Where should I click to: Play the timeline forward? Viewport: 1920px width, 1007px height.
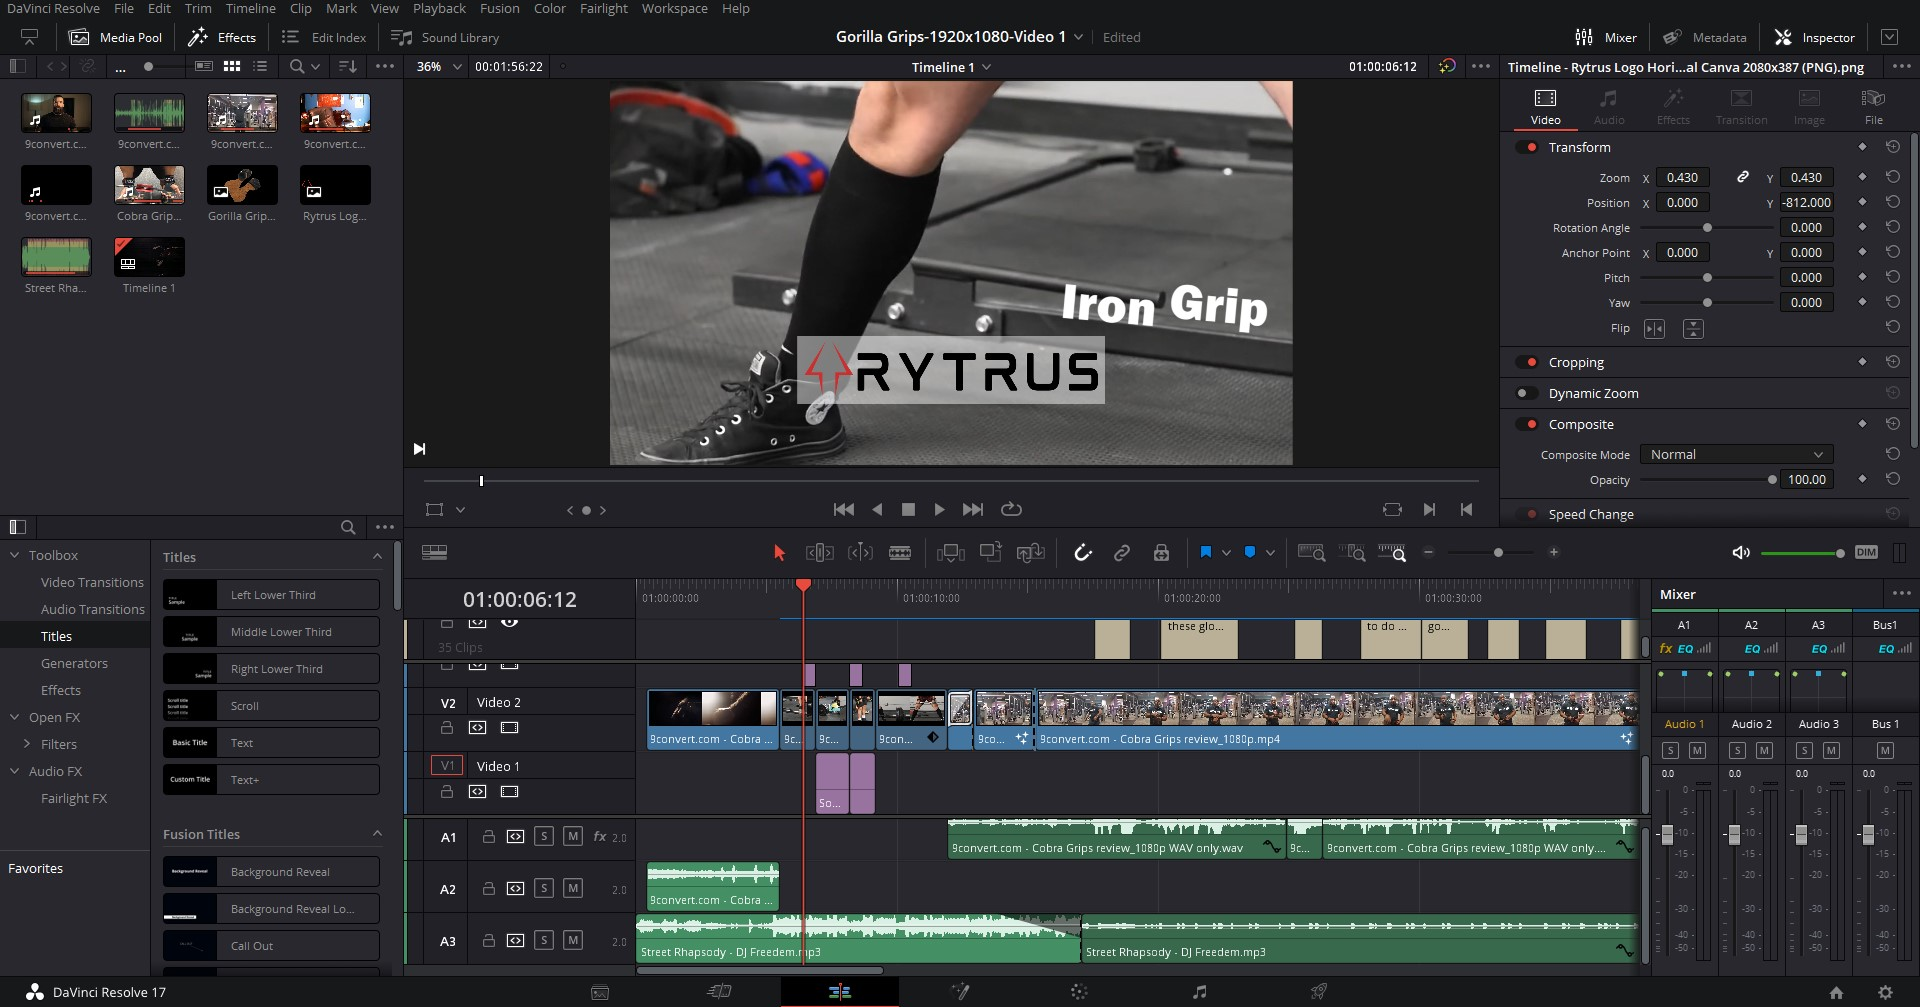pyautogui.click(x=939, y=509)
